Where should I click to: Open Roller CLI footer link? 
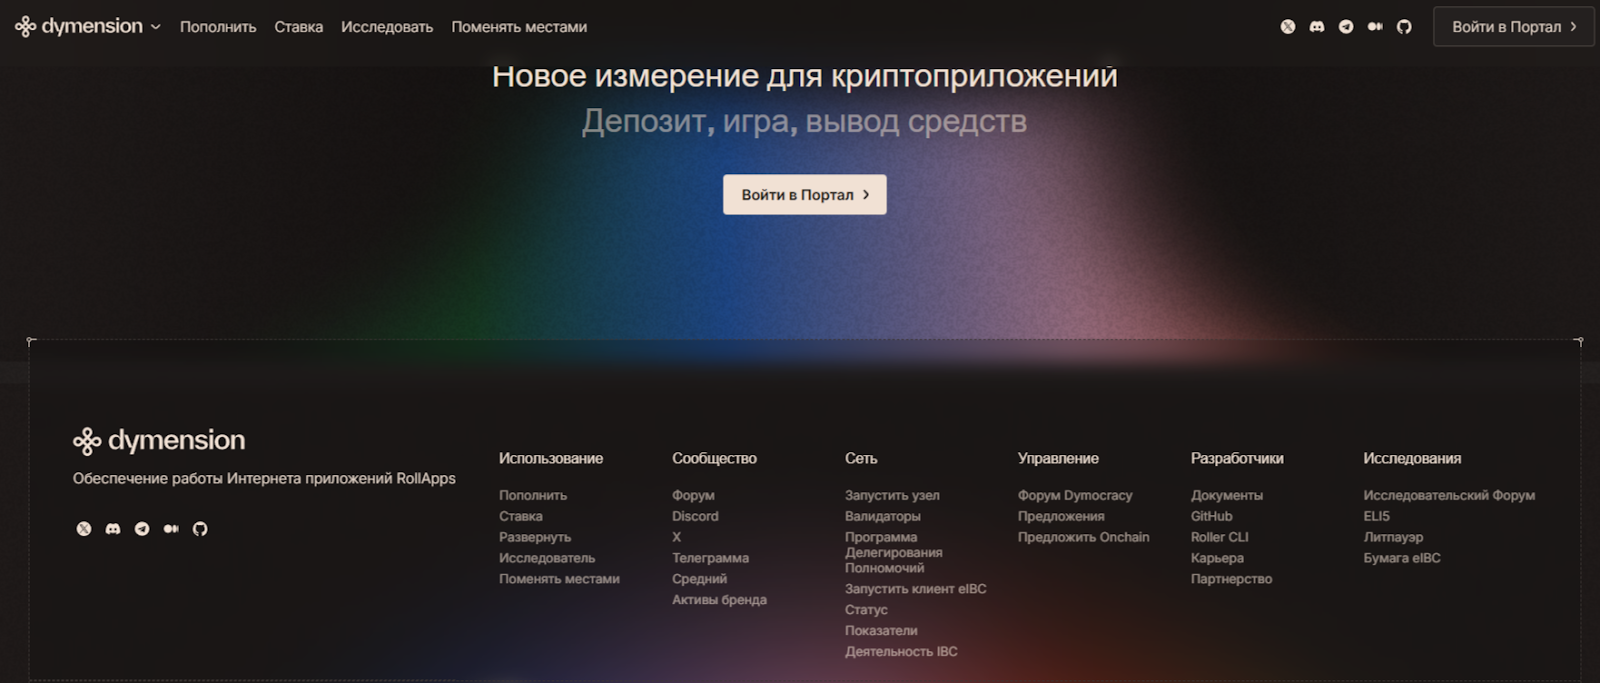point(1219,537)
